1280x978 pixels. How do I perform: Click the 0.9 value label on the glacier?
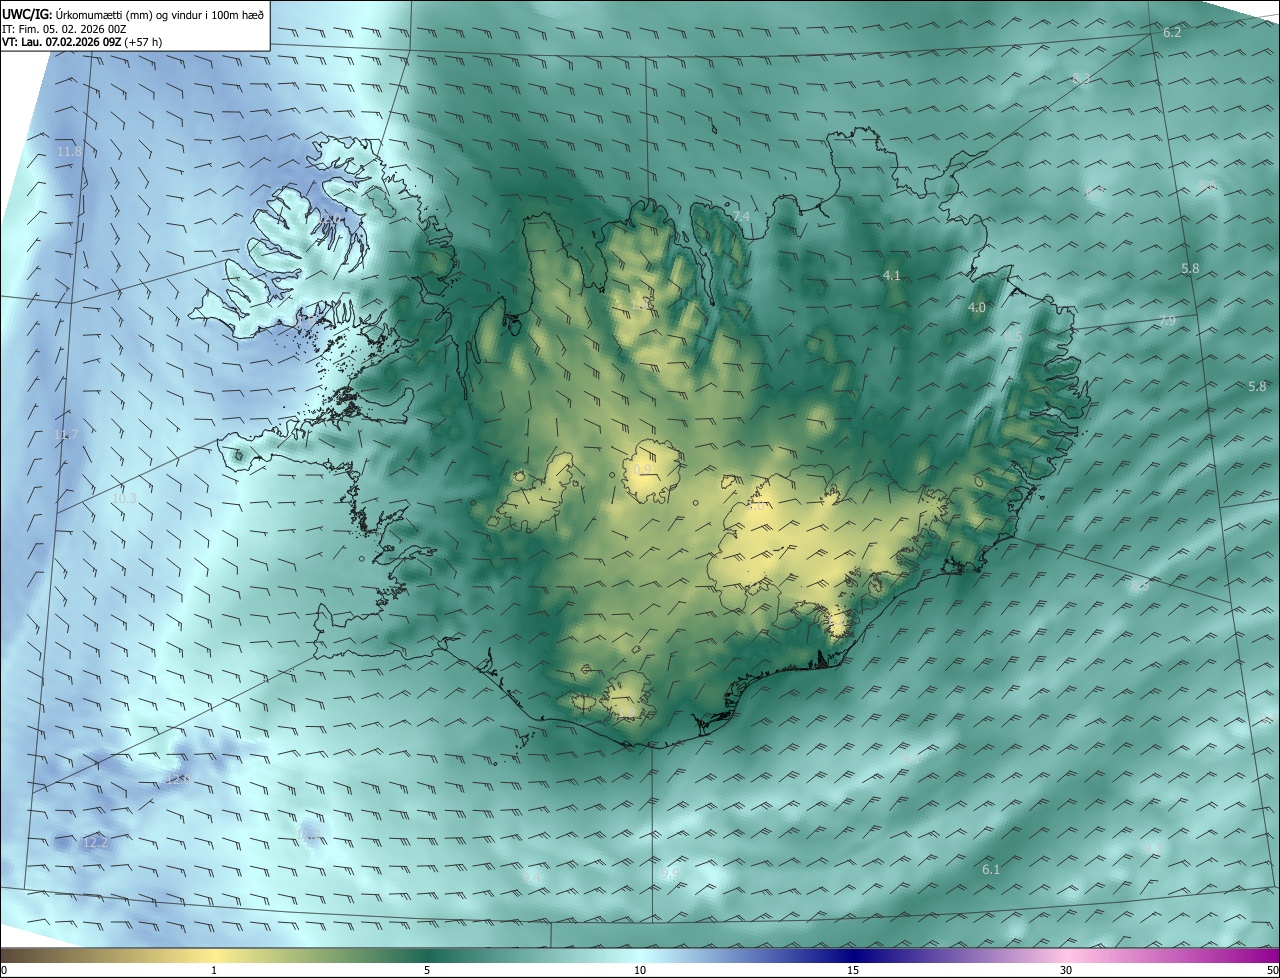(642, 469)
